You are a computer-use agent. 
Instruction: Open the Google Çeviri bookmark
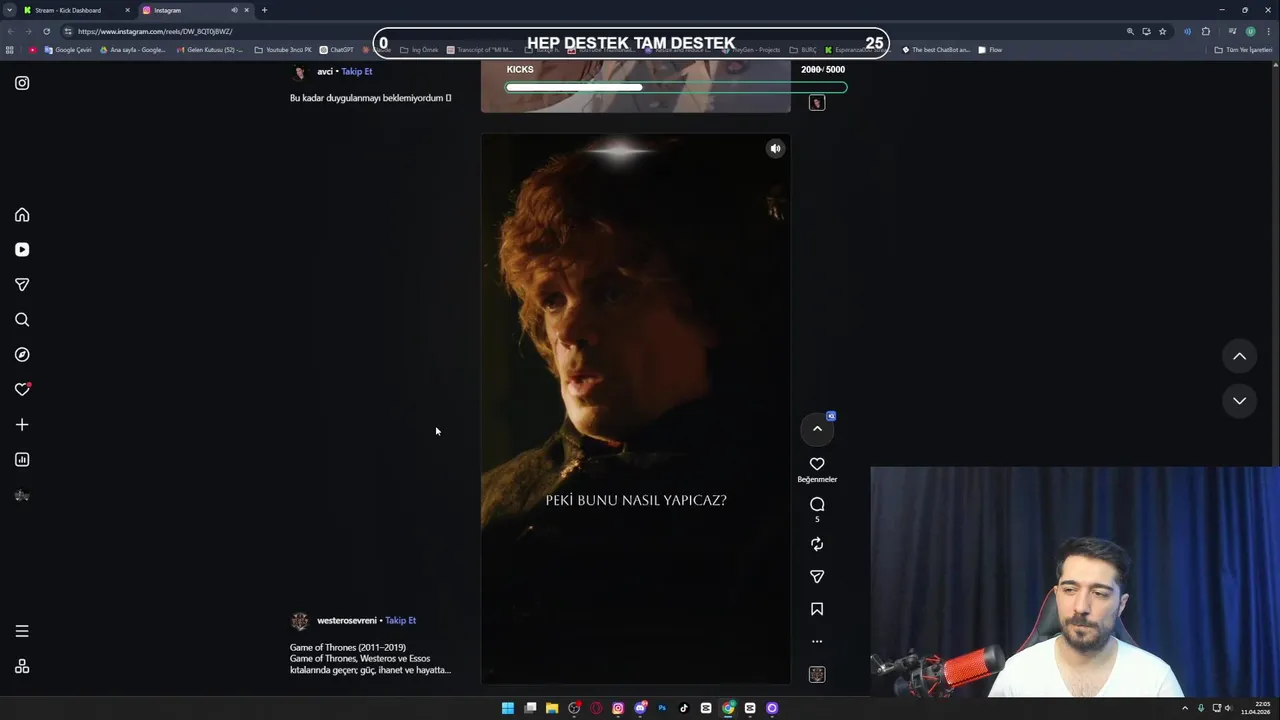click(68, 49)
